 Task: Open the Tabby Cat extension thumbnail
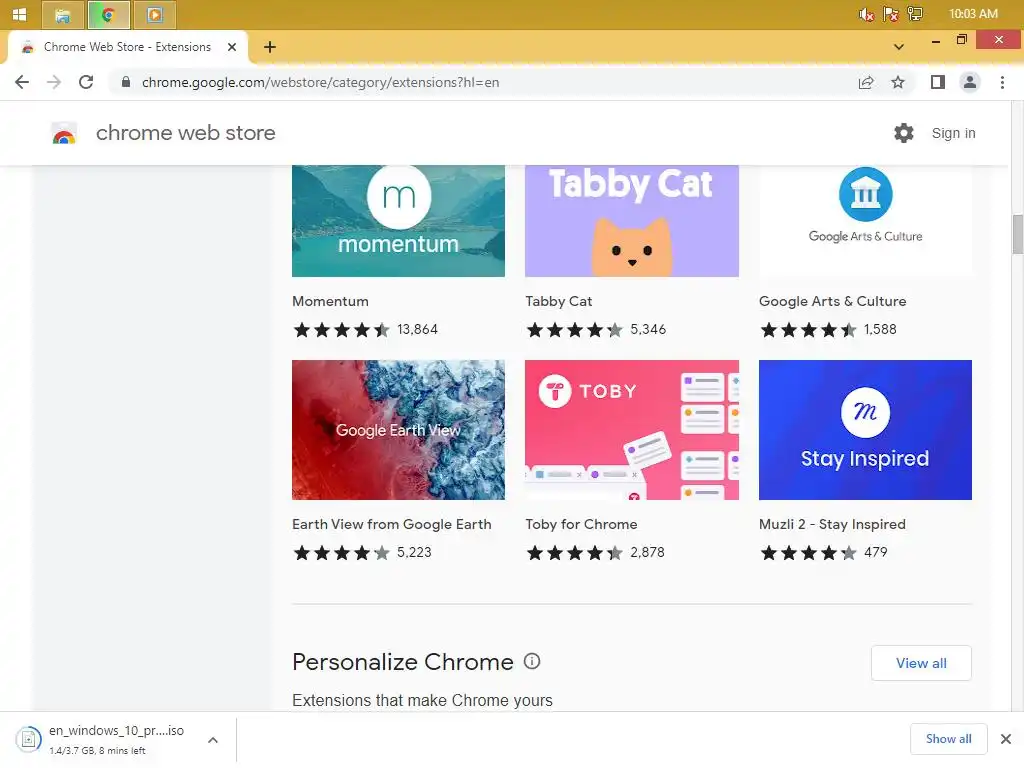pos(632,221)
